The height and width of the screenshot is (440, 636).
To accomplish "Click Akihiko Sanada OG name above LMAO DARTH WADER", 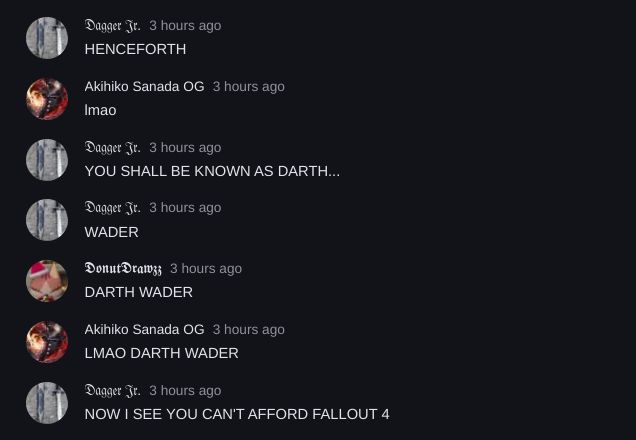I will [x=144, y=329].
